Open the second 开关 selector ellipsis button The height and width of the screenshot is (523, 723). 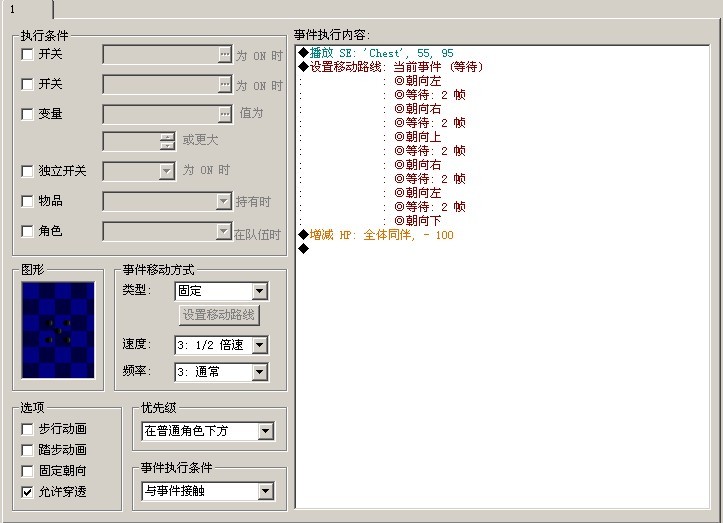(x=225, y=84)
